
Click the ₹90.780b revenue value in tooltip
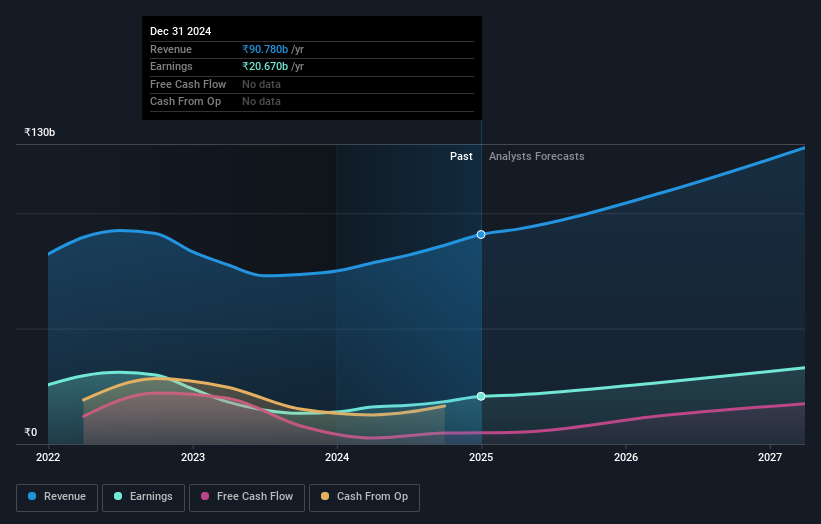(x=265, y=49)
